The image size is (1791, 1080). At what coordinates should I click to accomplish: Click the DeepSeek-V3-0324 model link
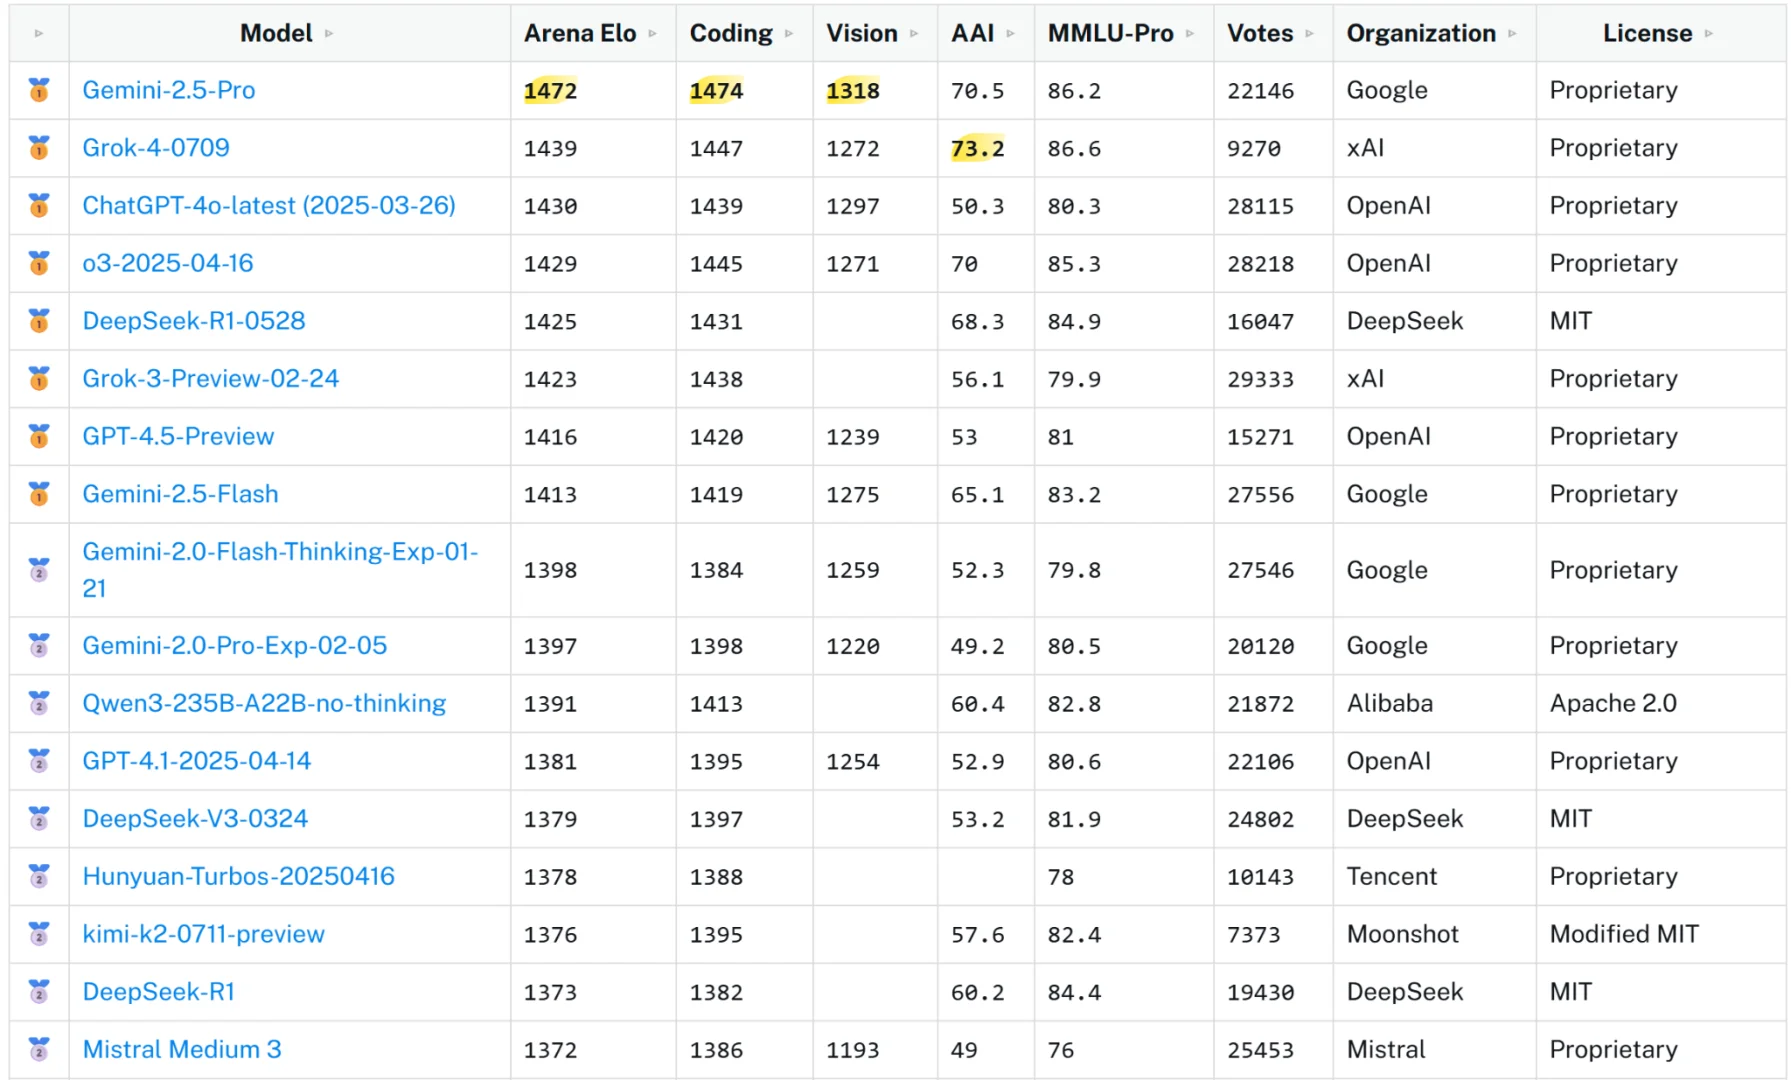195,819
